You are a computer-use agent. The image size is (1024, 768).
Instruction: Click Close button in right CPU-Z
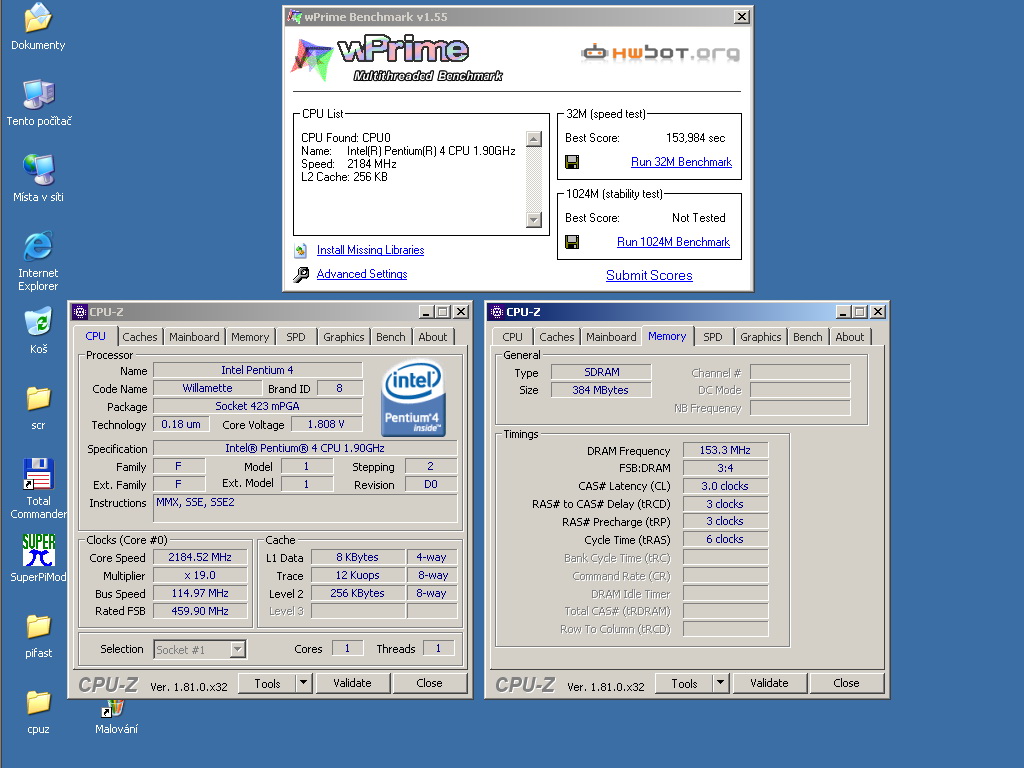pyautogui.click(x=846, y=683)
